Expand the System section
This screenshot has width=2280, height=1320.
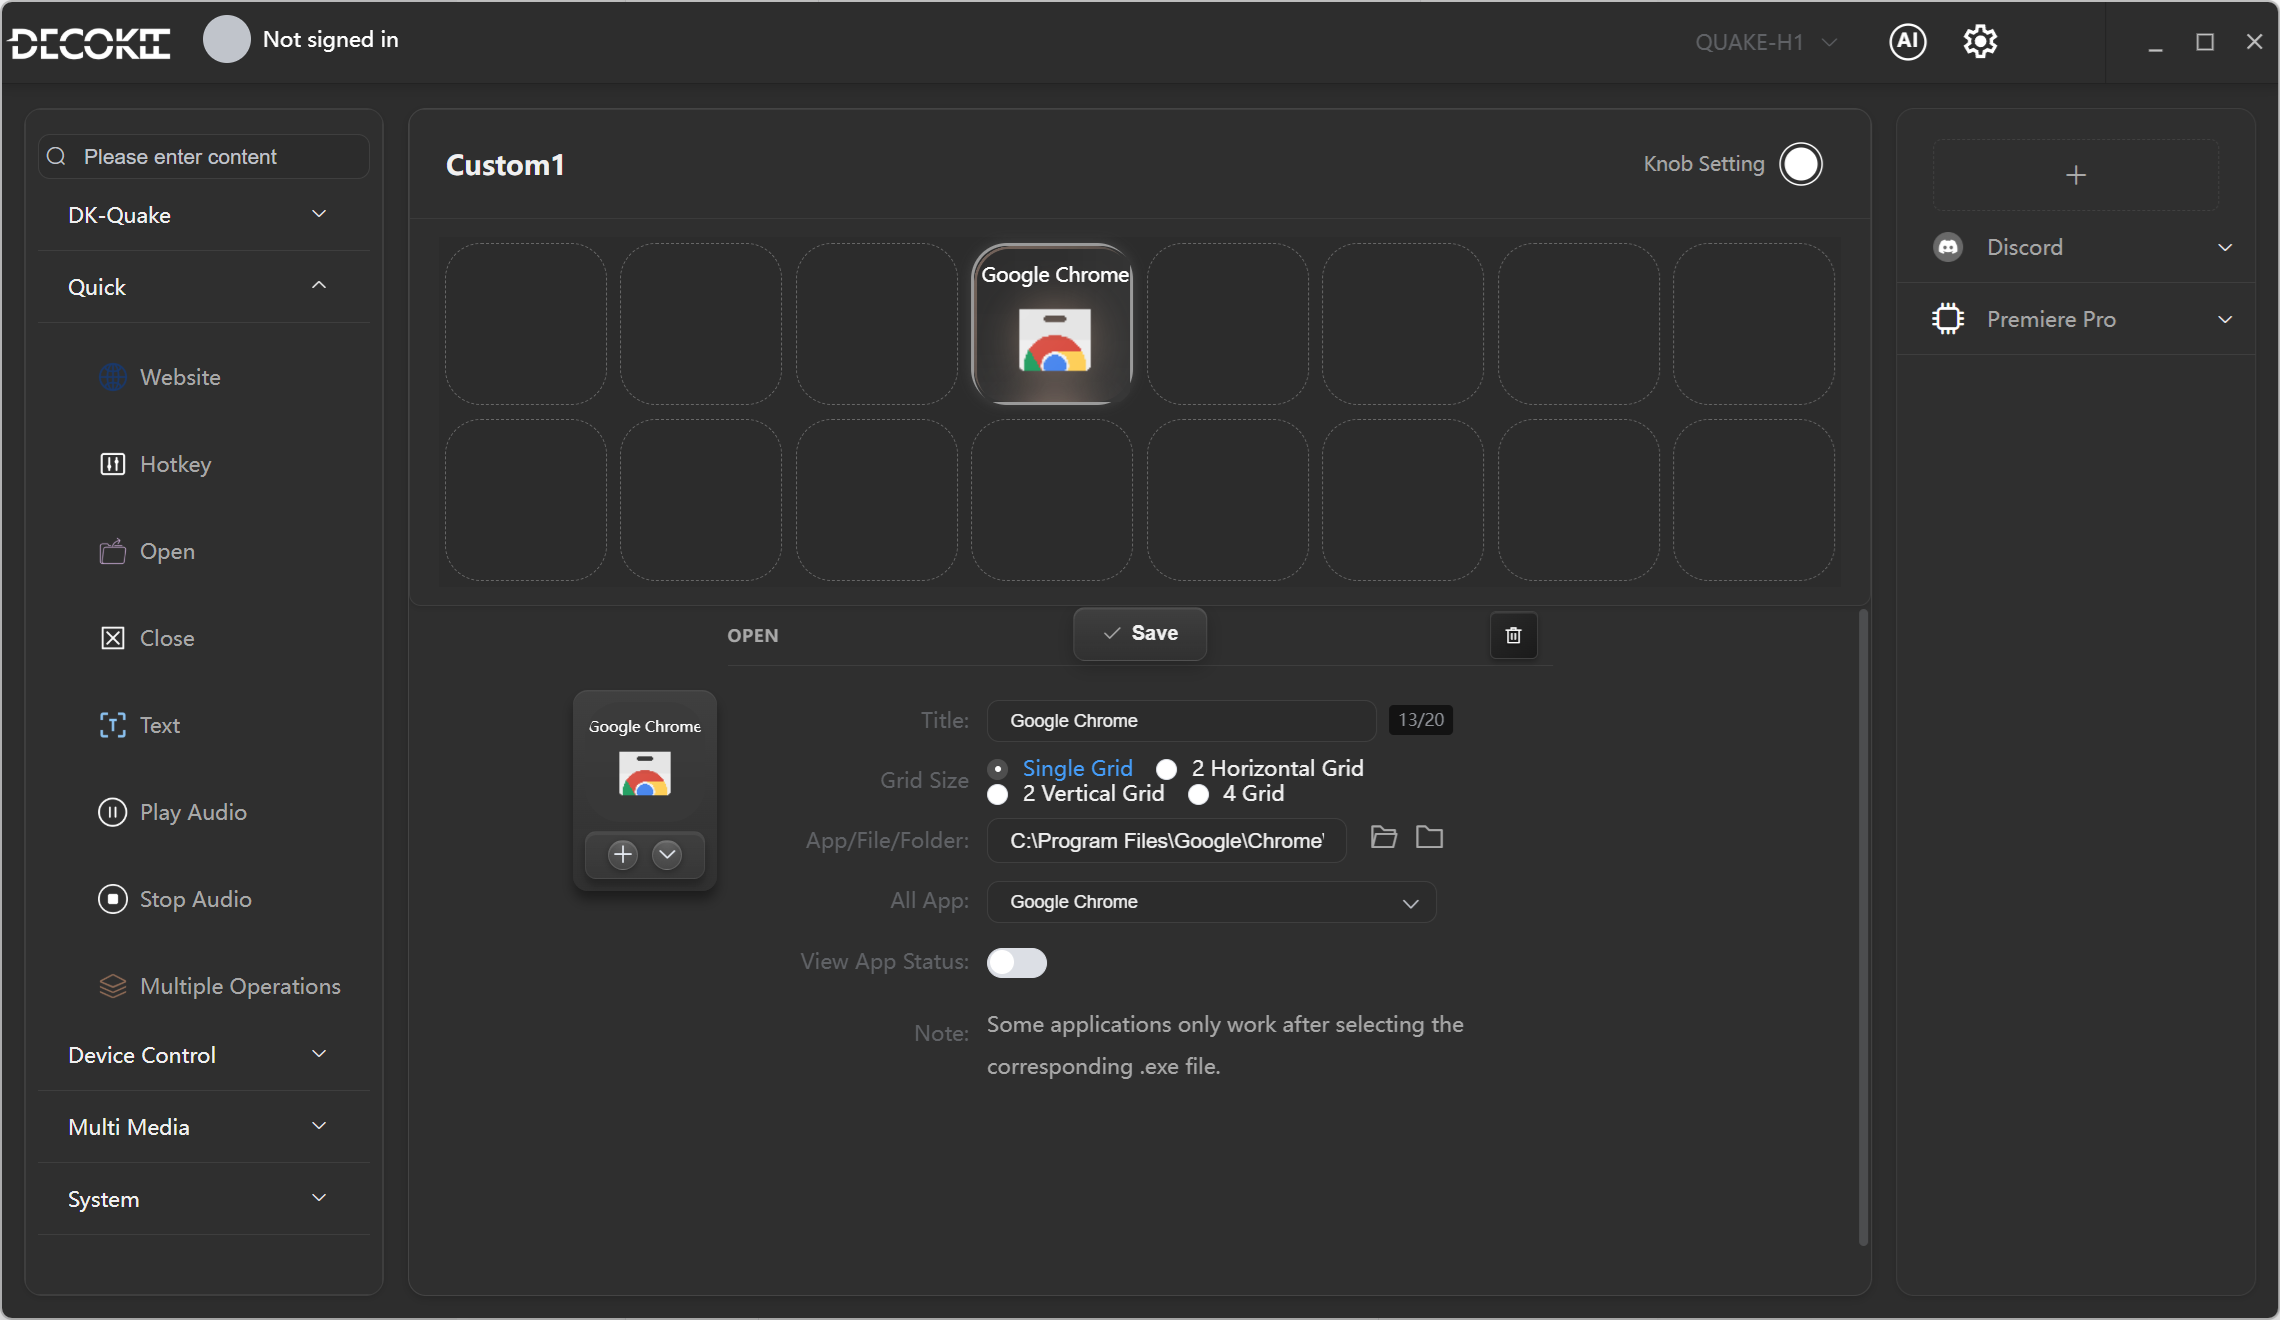coord(204,1199)
